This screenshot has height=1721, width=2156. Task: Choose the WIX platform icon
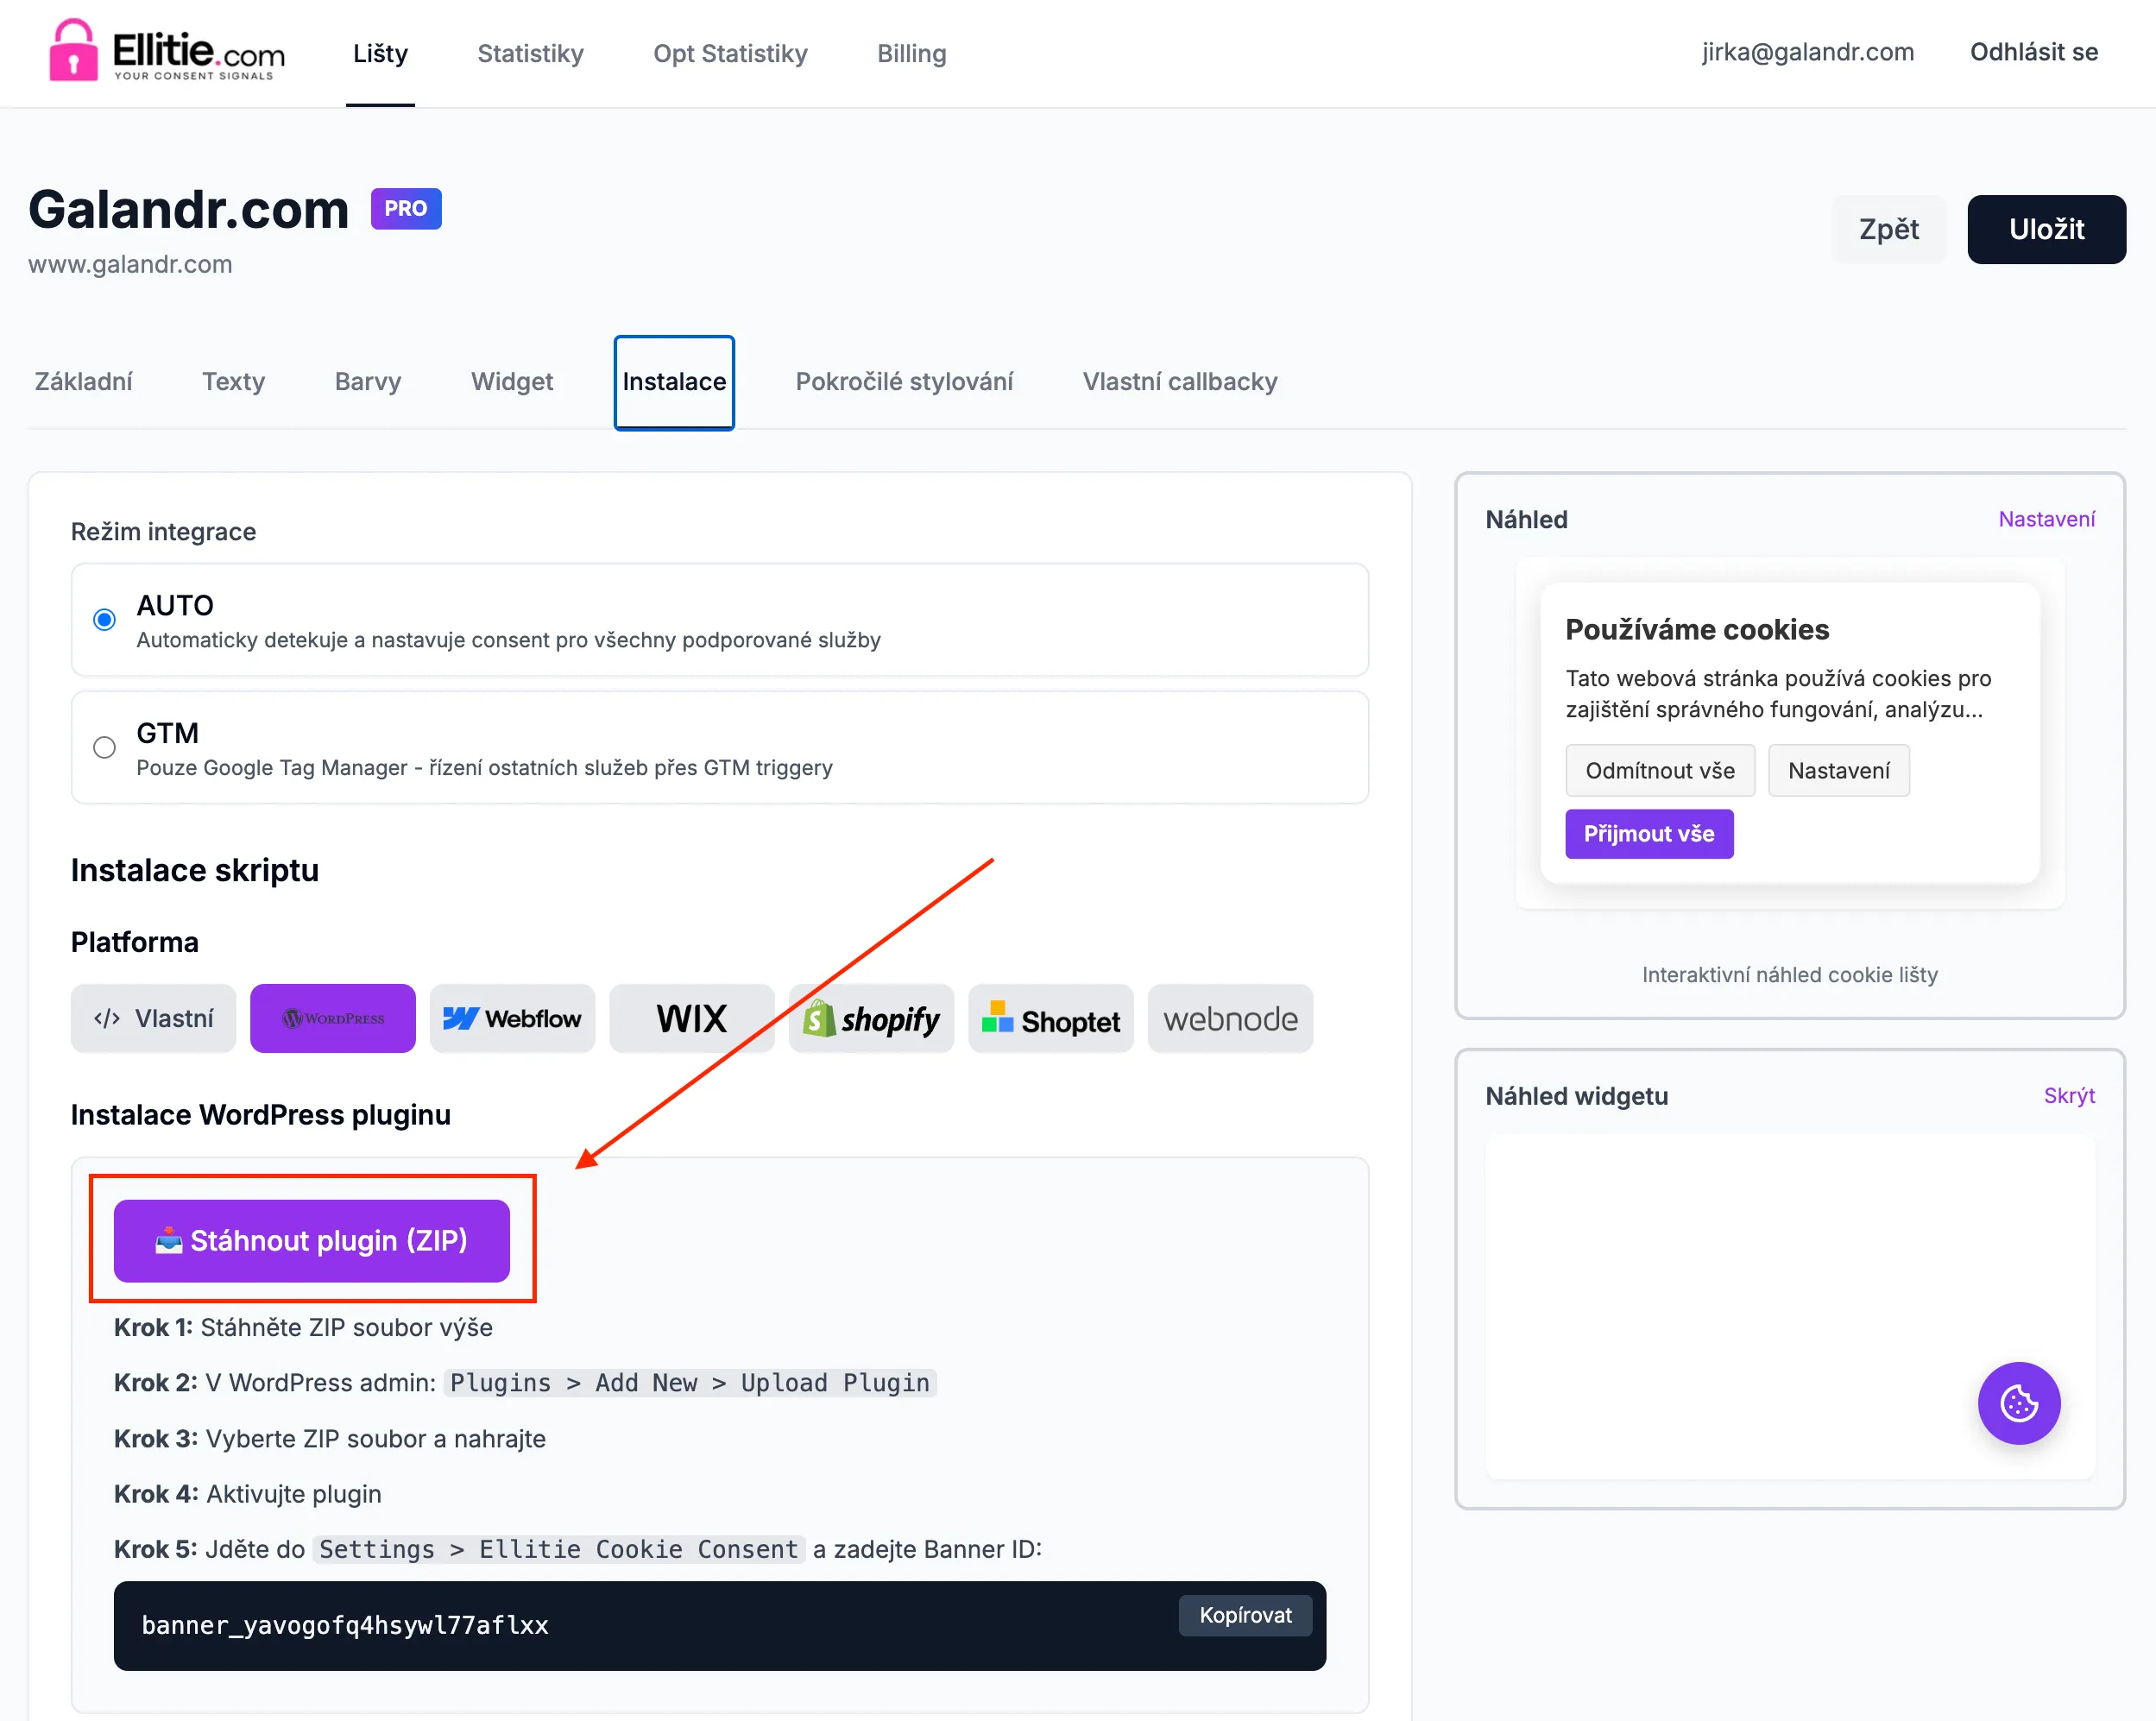pos(692,1018)
